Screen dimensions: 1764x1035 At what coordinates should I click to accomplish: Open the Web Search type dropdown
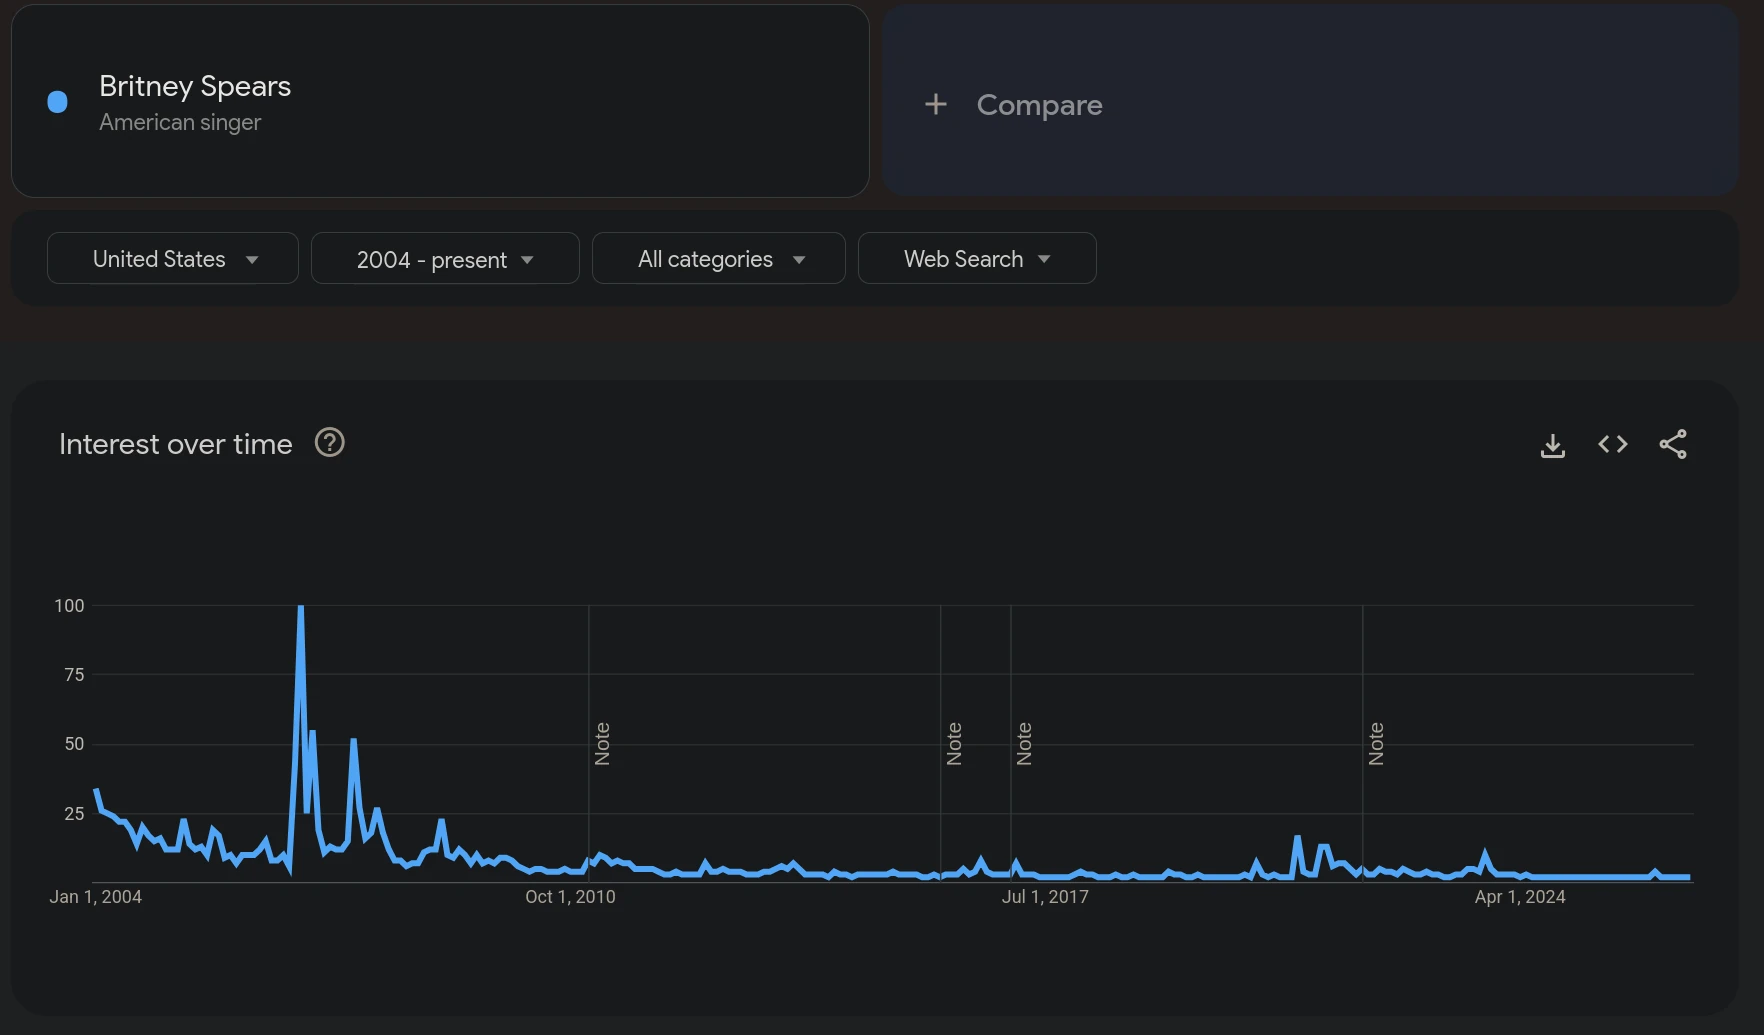click(977, 259)
